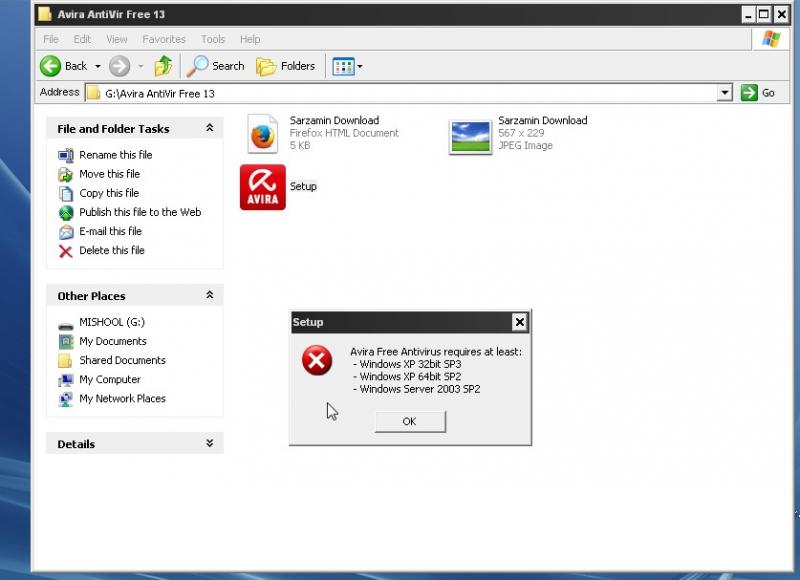Go up one folder level icon
Screen dimensions: 800x580
(x=163, y=66)
